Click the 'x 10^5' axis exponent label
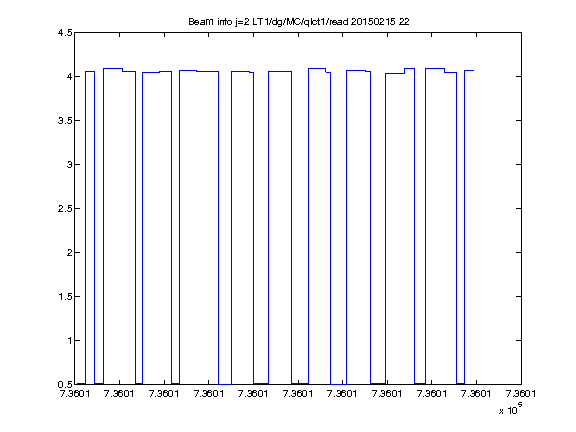This screenshot has height=432, width=576. [x=511, y=409]
